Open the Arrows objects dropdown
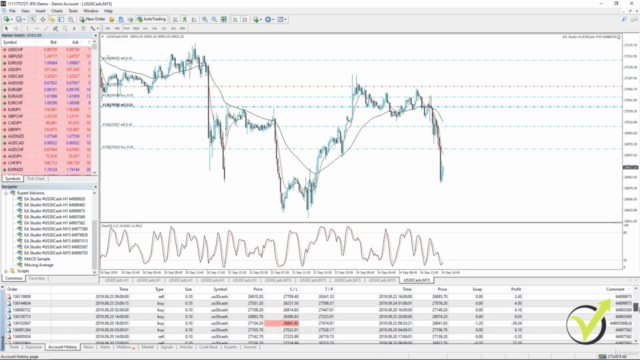The image size is (640, 360). (x=94, y=29)
